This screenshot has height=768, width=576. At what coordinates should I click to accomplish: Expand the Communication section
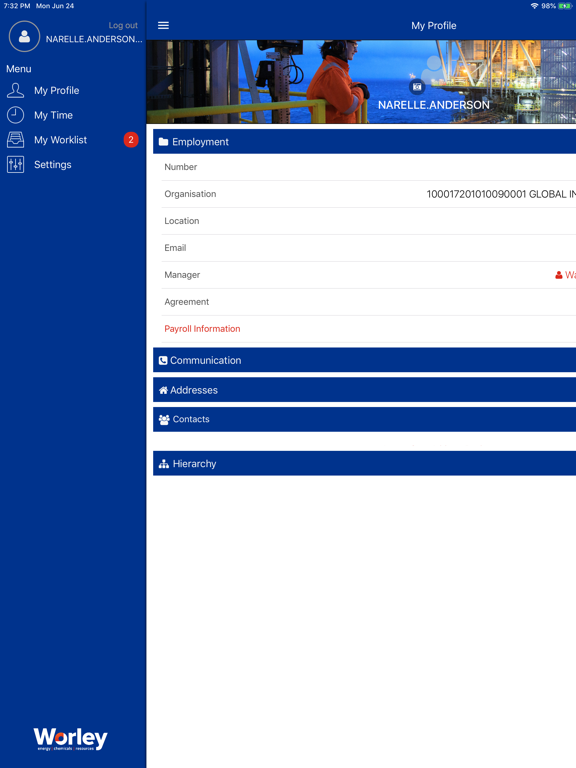(x=364, y=360)
